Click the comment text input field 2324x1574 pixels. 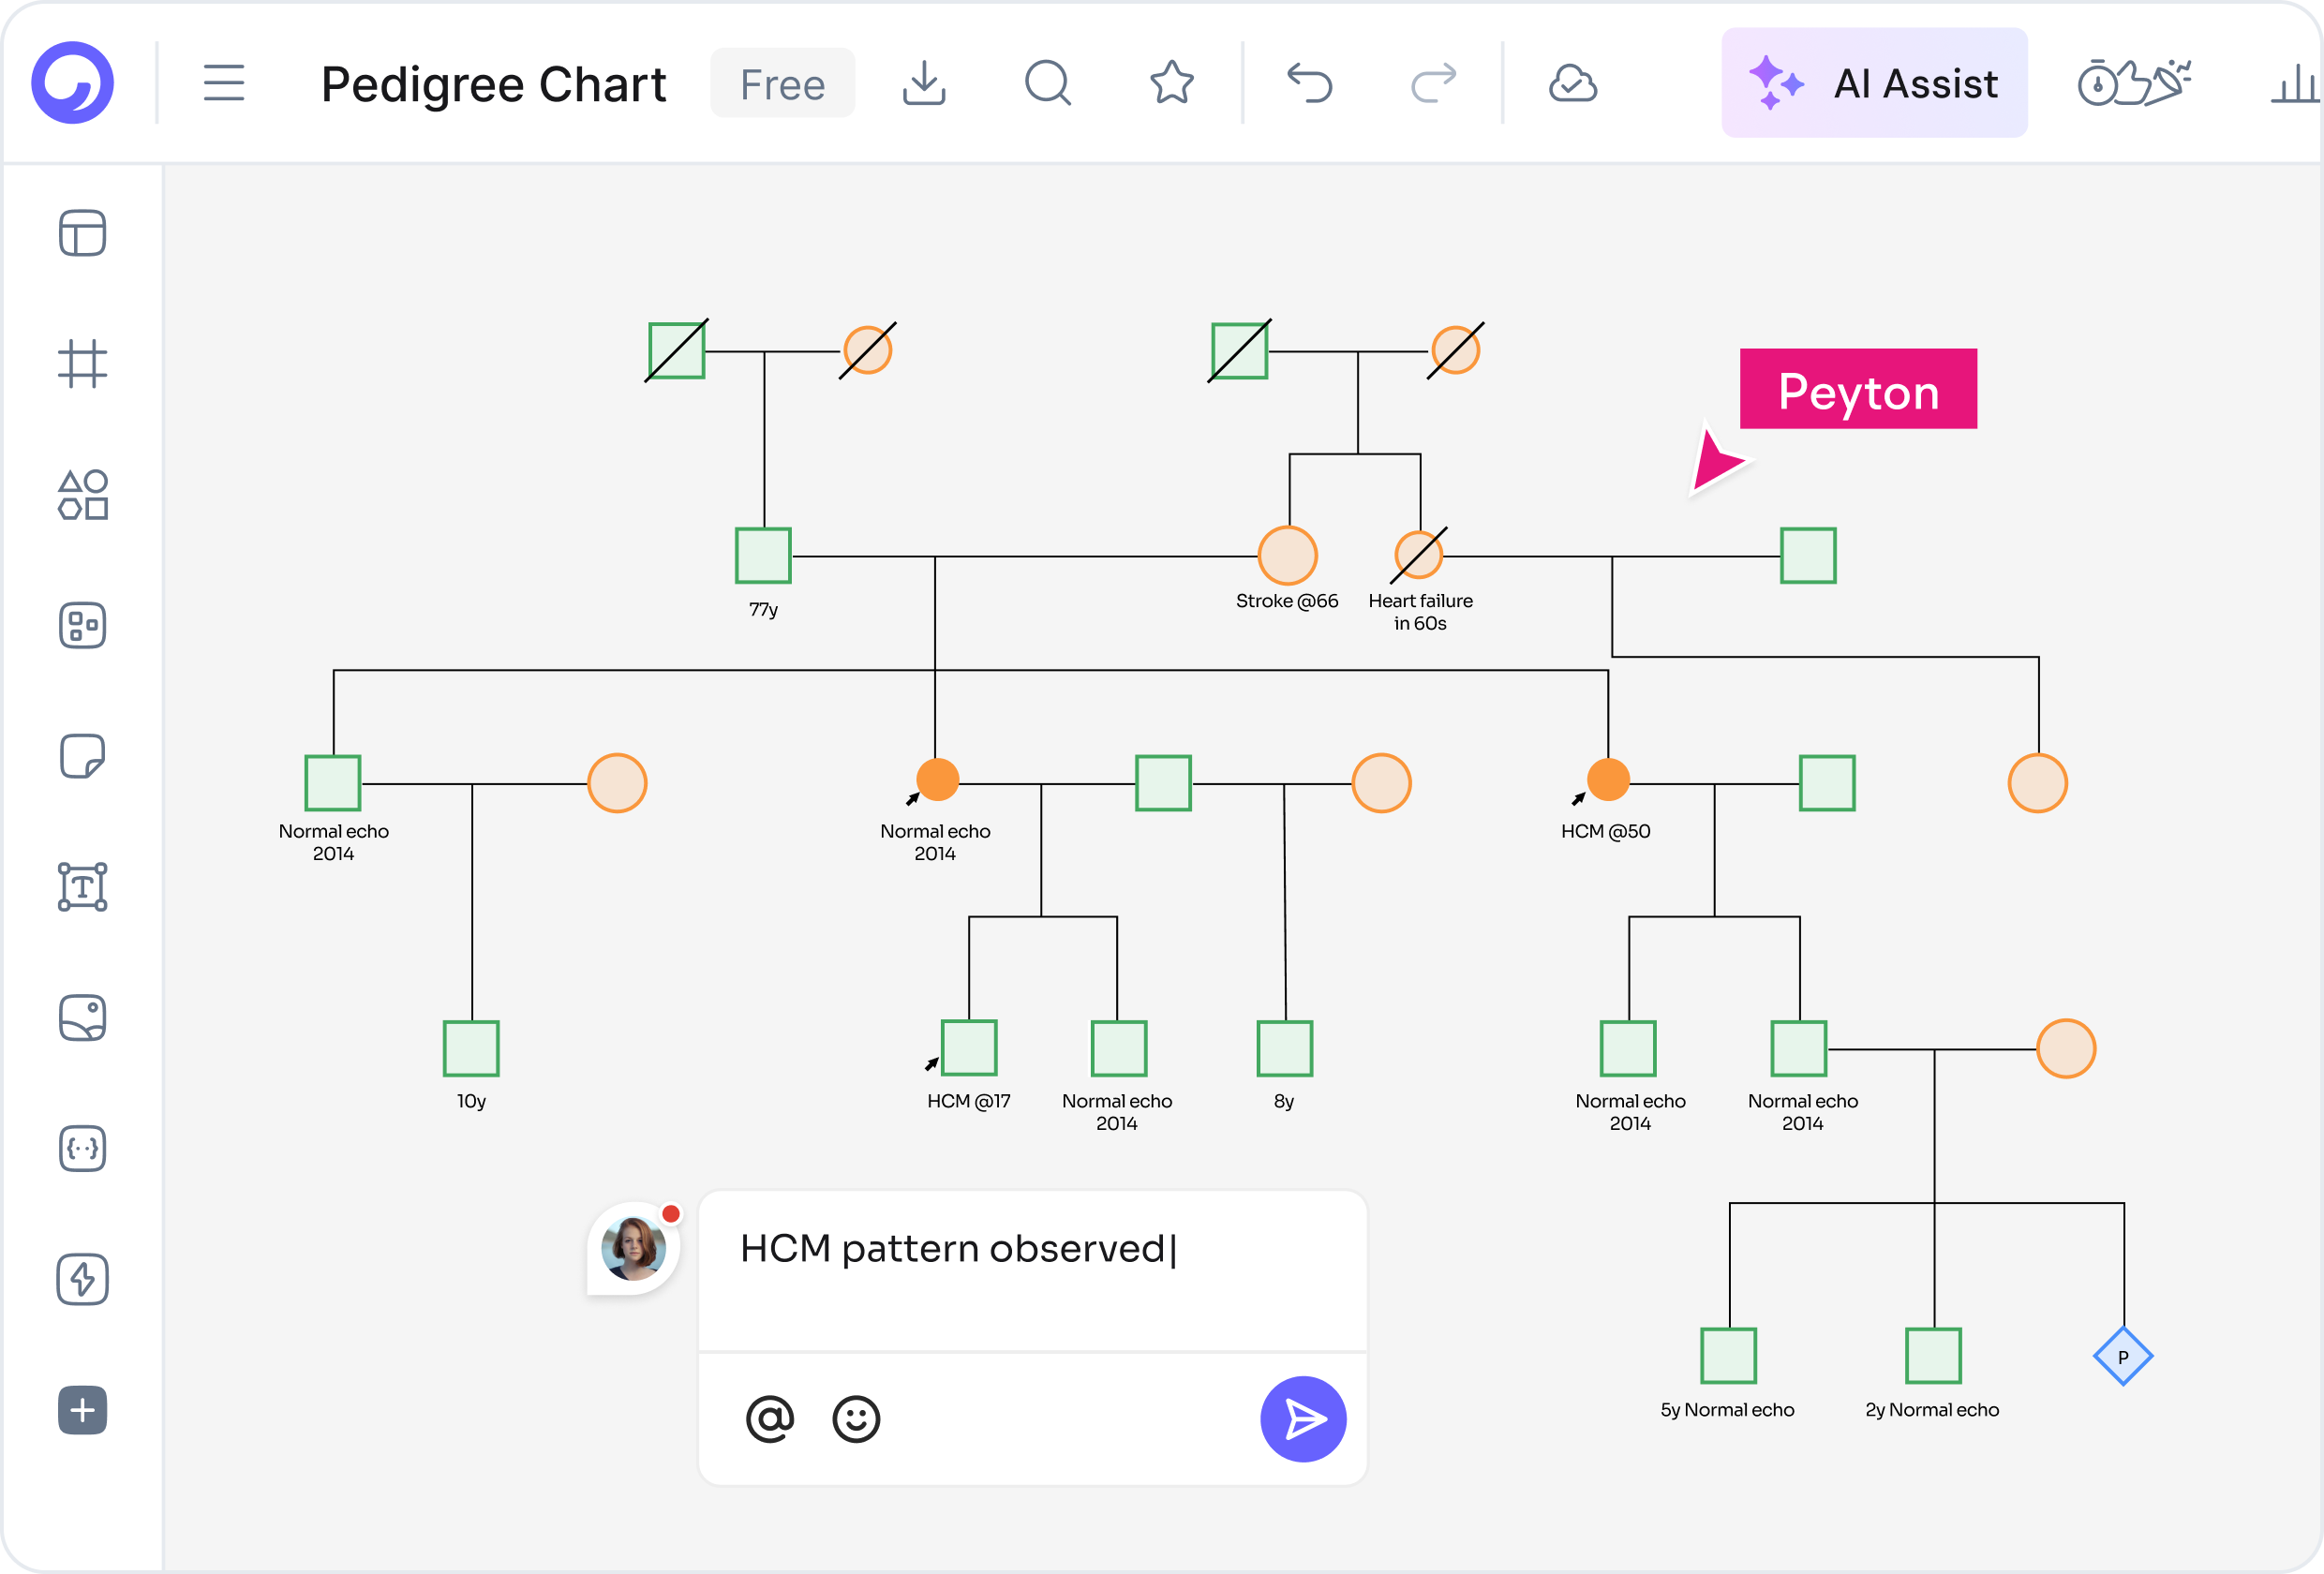[x=1033, y=1270]
